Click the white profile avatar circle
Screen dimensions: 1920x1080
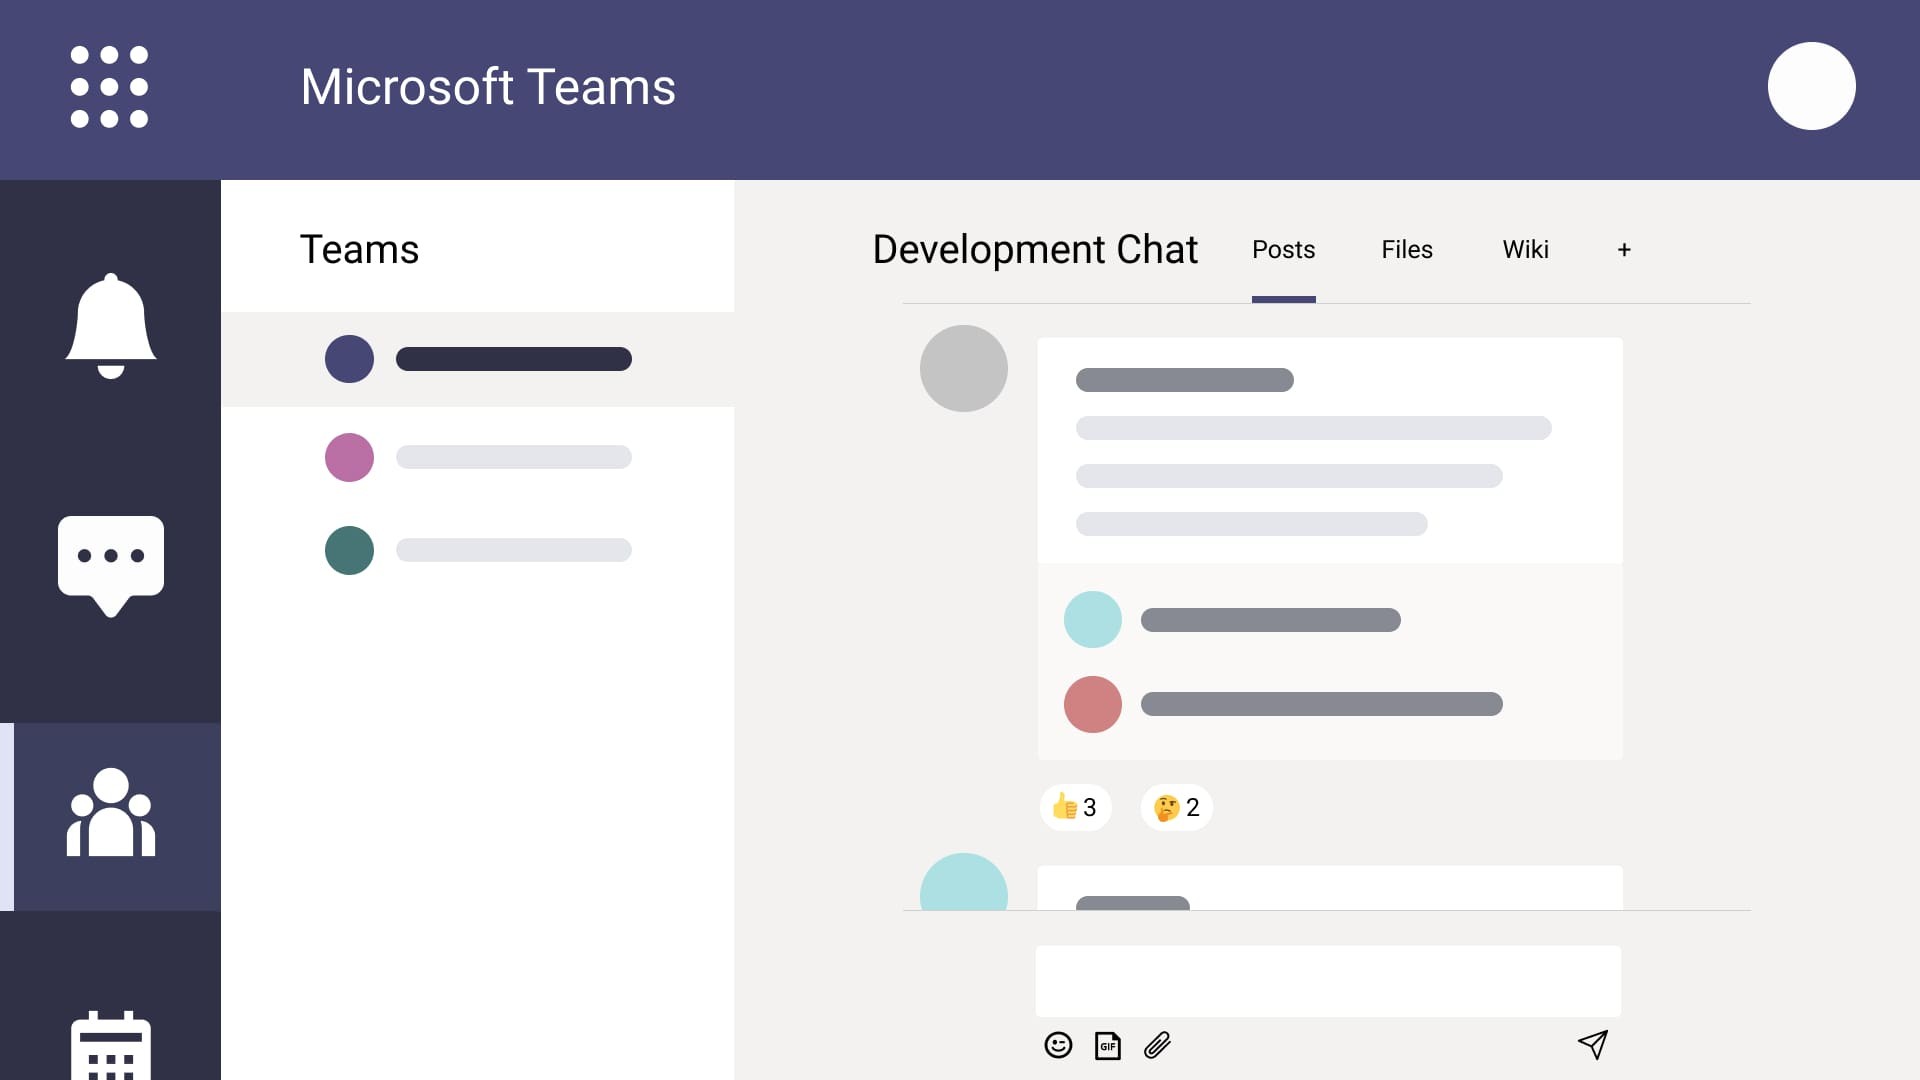click(1811, 86)
